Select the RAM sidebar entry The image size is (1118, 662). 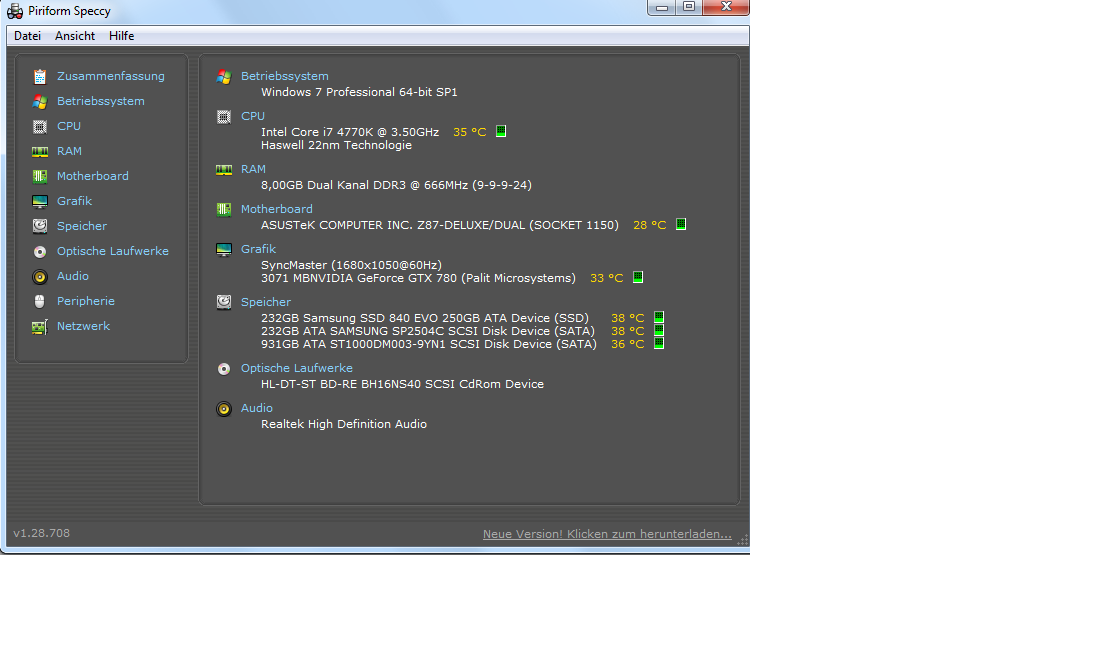69,151
